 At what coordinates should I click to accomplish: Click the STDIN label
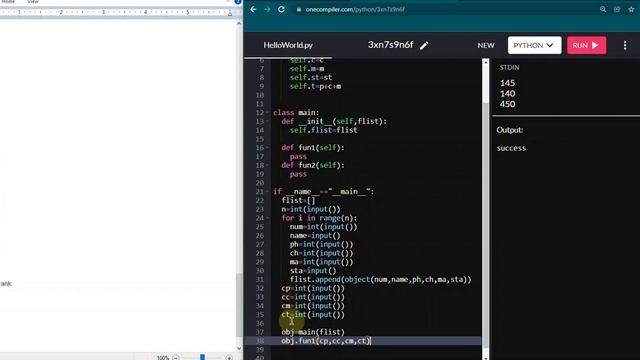point(509,67)
